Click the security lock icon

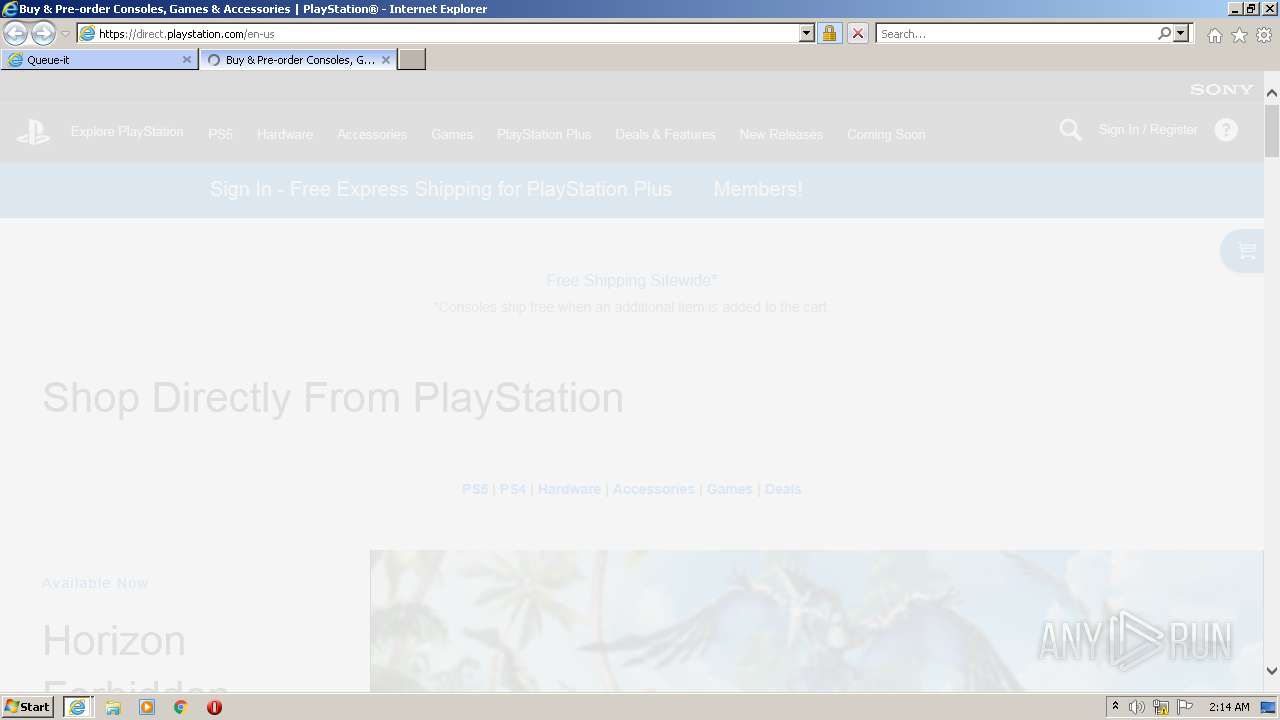[x=829, y=34]
